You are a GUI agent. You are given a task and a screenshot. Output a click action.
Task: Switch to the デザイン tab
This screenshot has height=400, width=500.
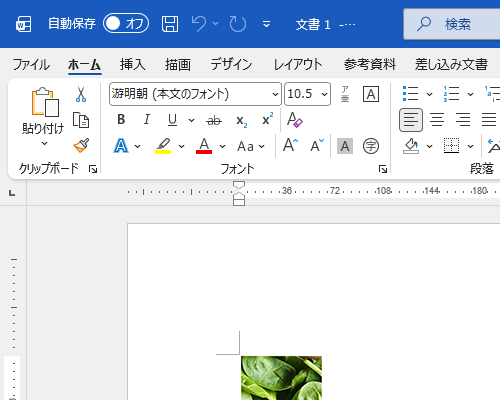pos(231,64)
